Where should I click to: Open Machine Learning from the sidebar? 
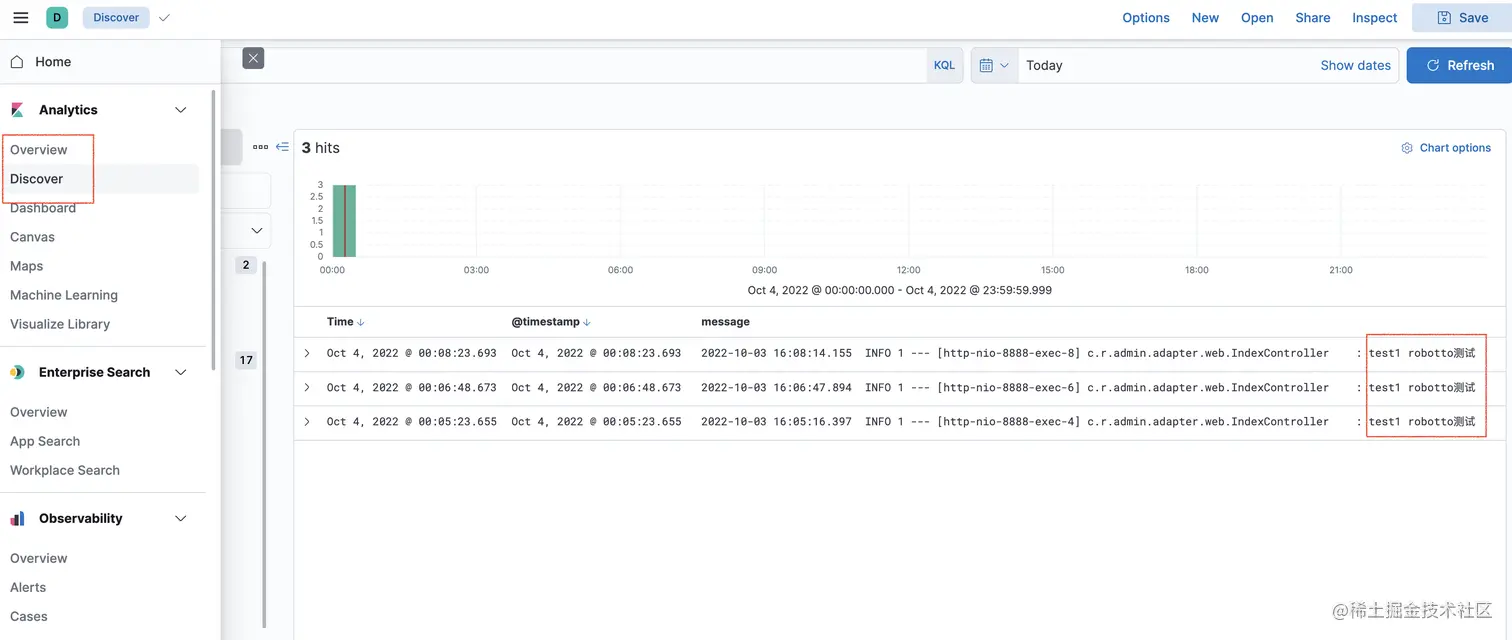point(64,295)
